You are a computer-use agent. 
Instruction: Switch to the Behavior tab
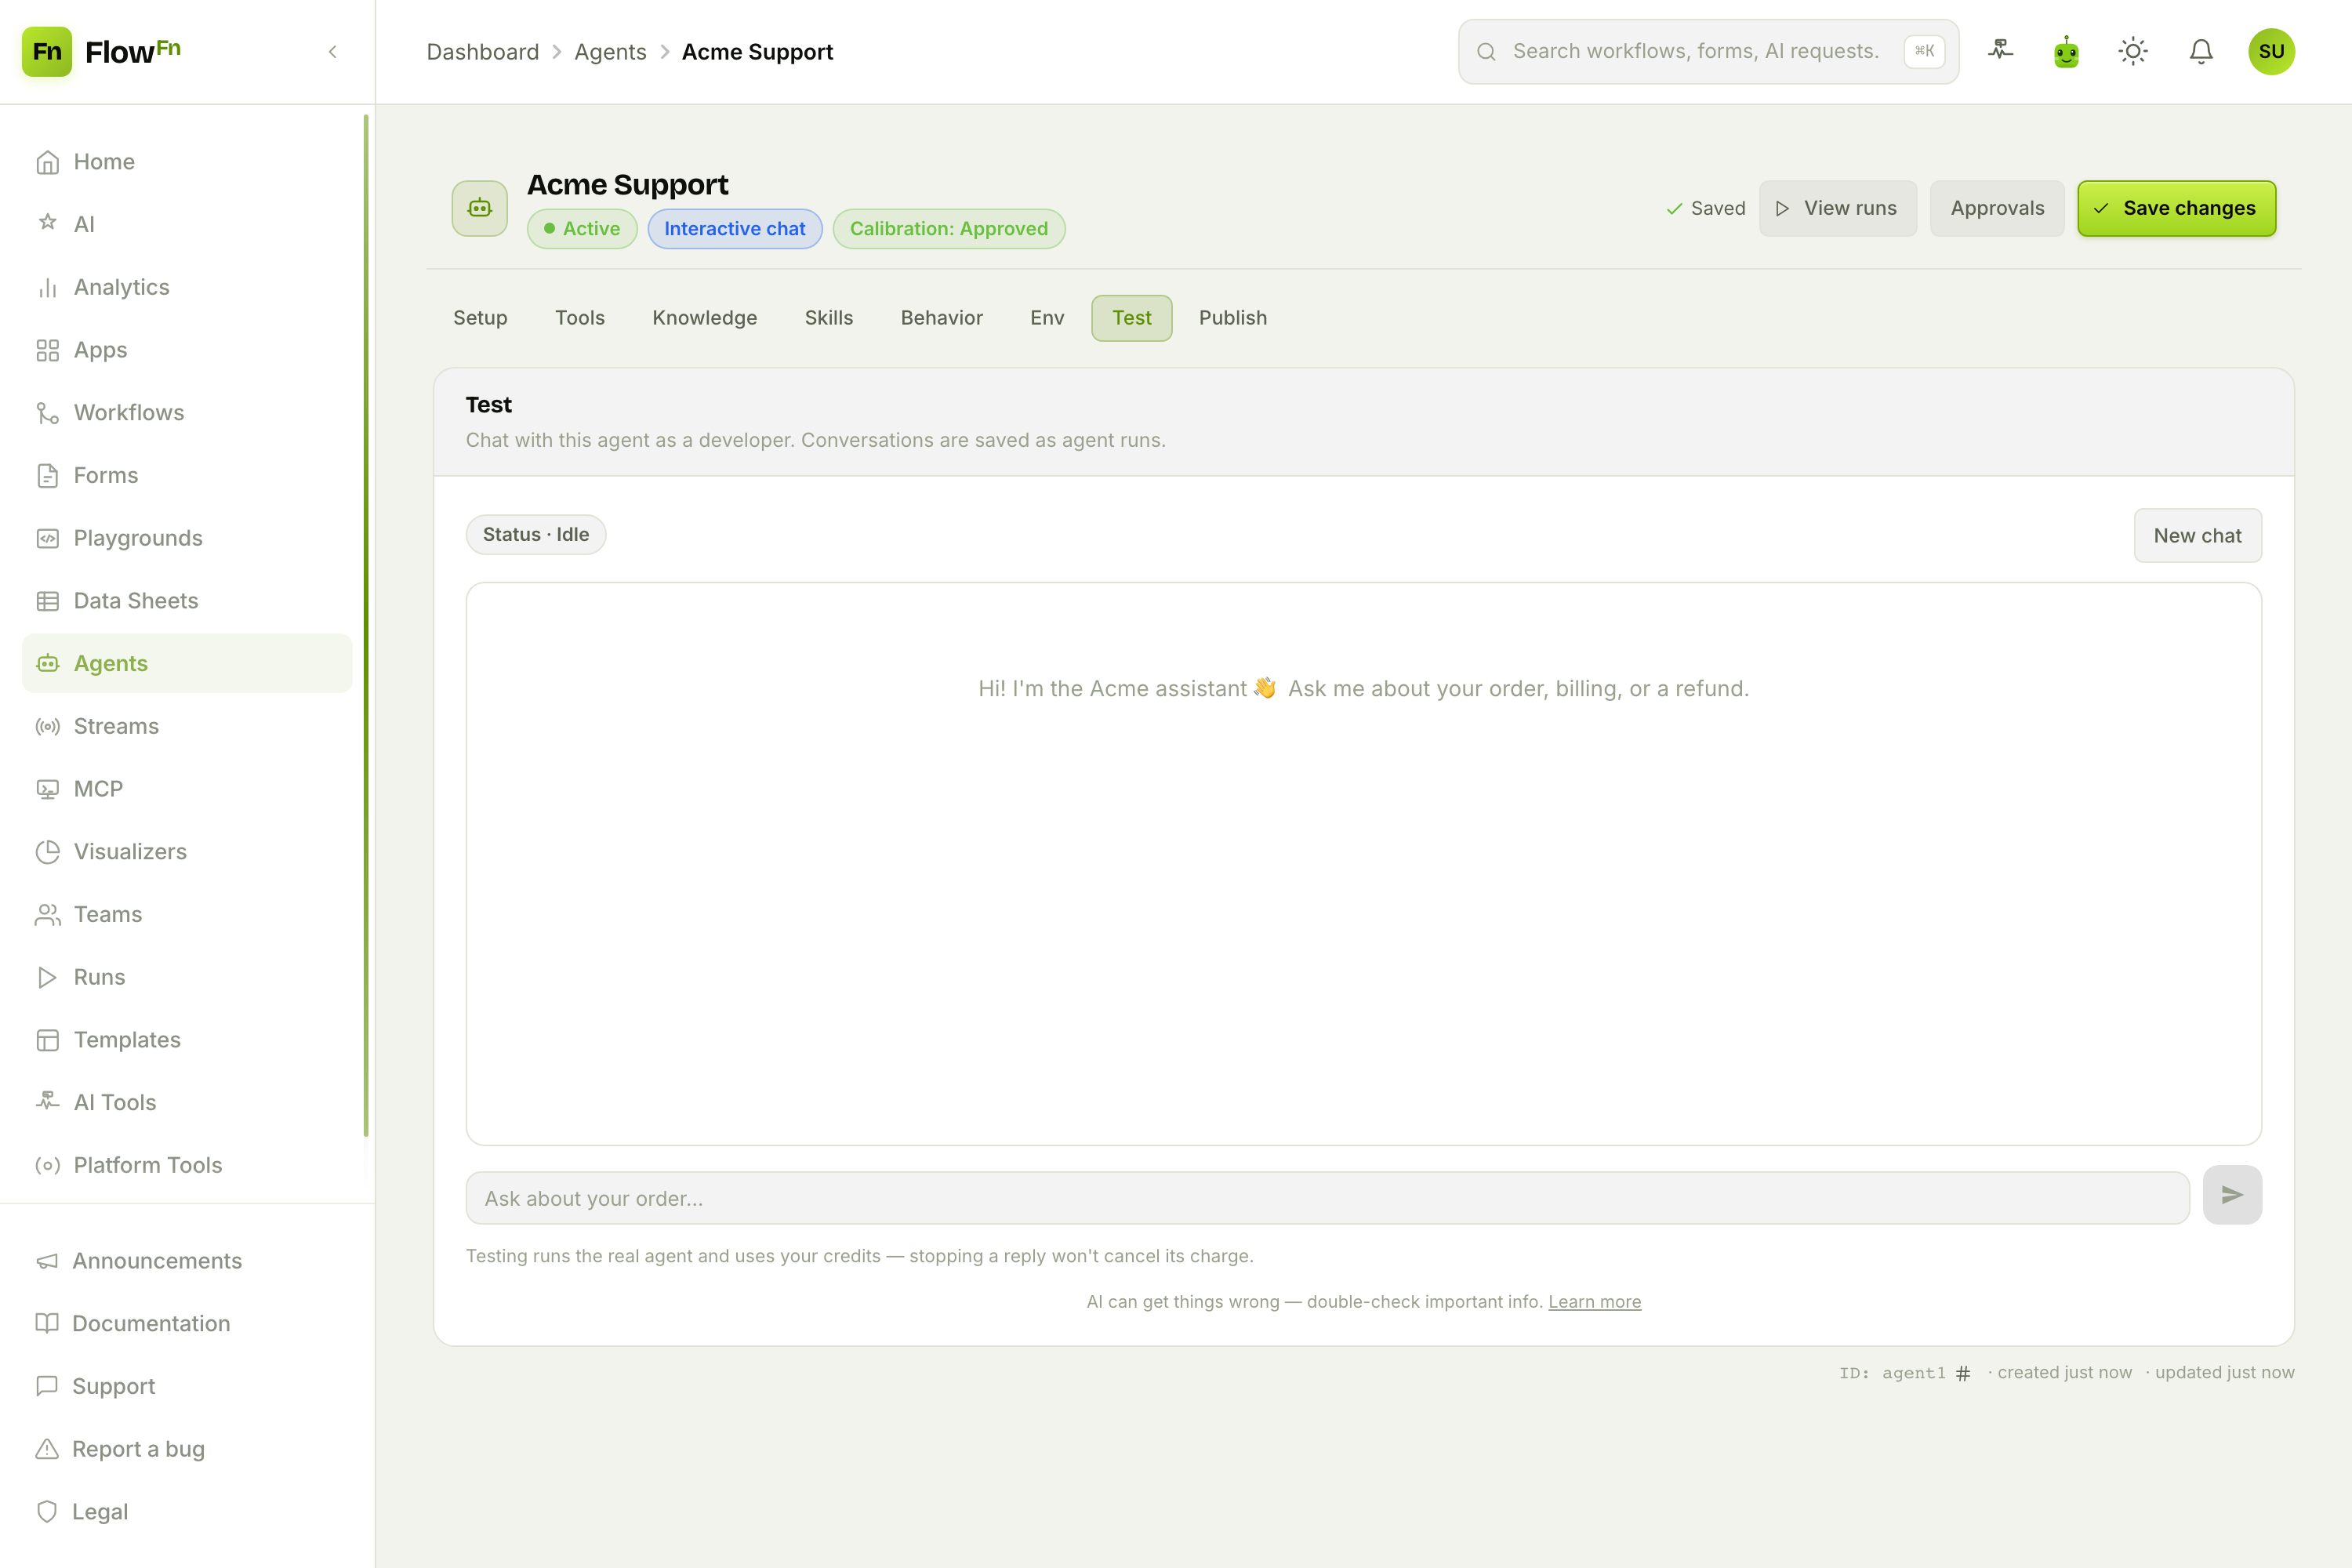pyautogui.click(x=942, y=318)
